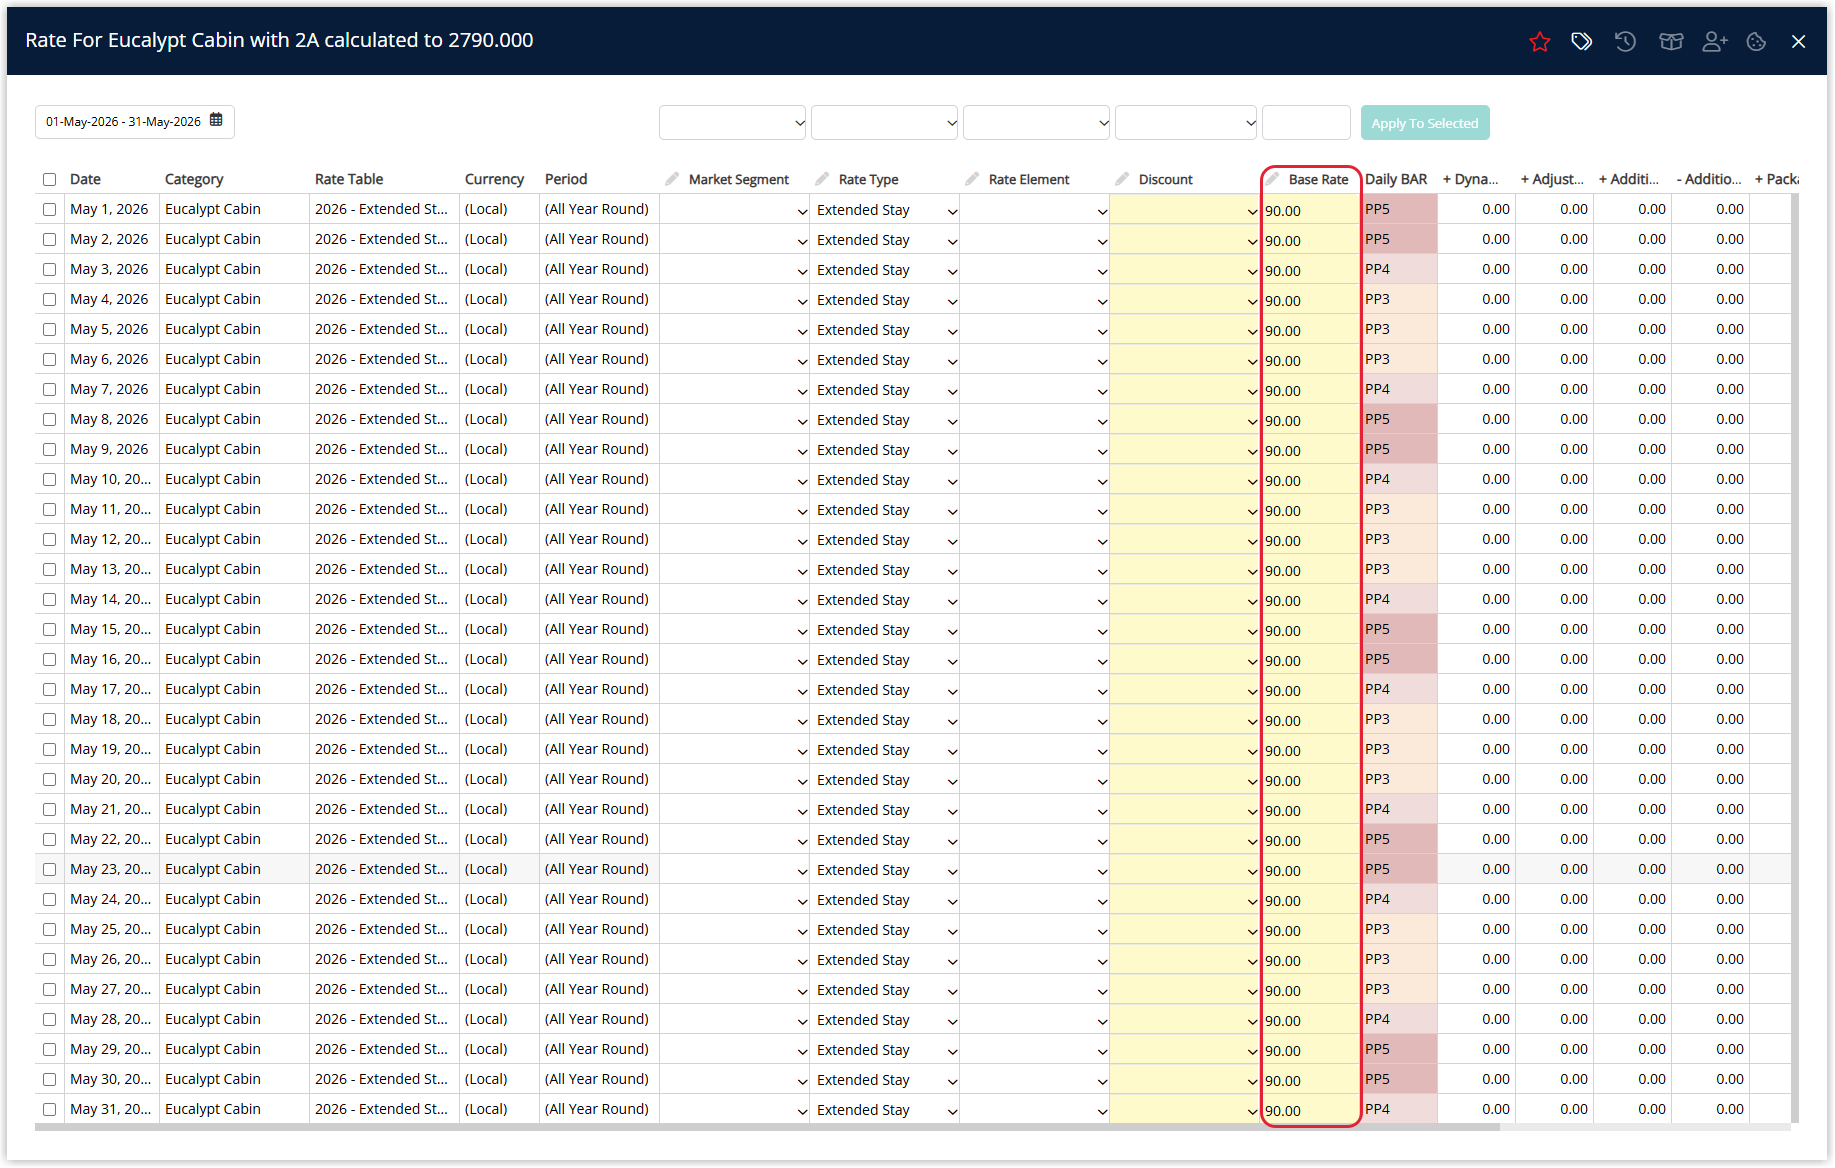Open bulk-edit dropdown above Rate Element
Viewport: 1835px width, 1168px height.
coord(1037,123)
